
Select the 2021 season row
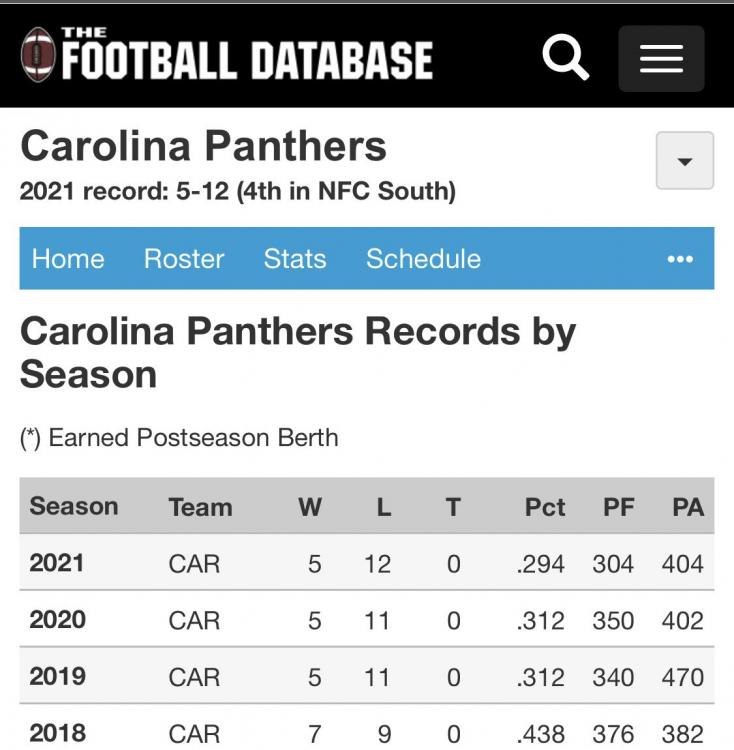pos(57,563)
